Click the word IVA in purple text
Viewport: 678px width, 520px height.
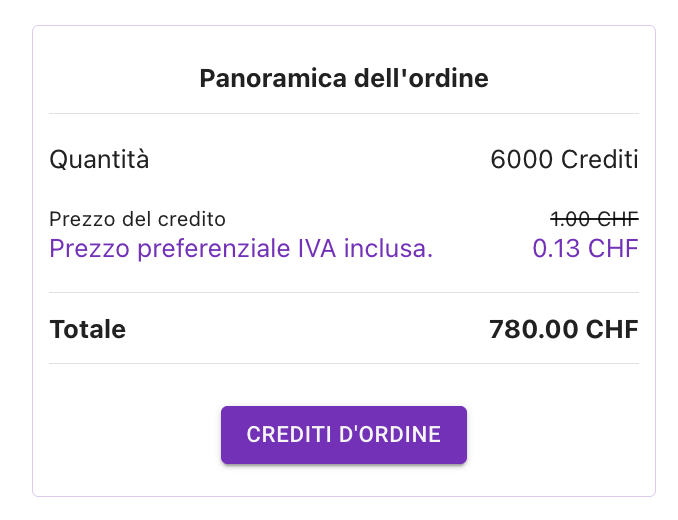[317, 248]
